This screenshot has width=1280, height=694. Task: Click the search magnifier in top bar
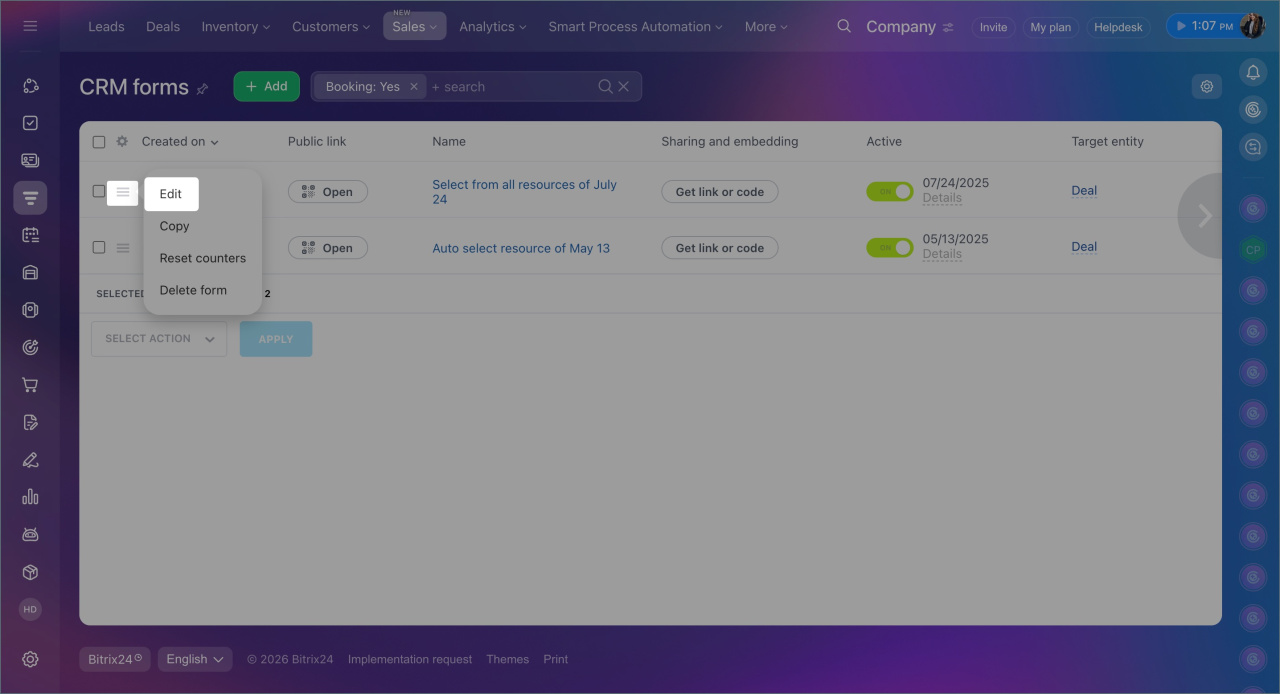[x=844, y=26]
